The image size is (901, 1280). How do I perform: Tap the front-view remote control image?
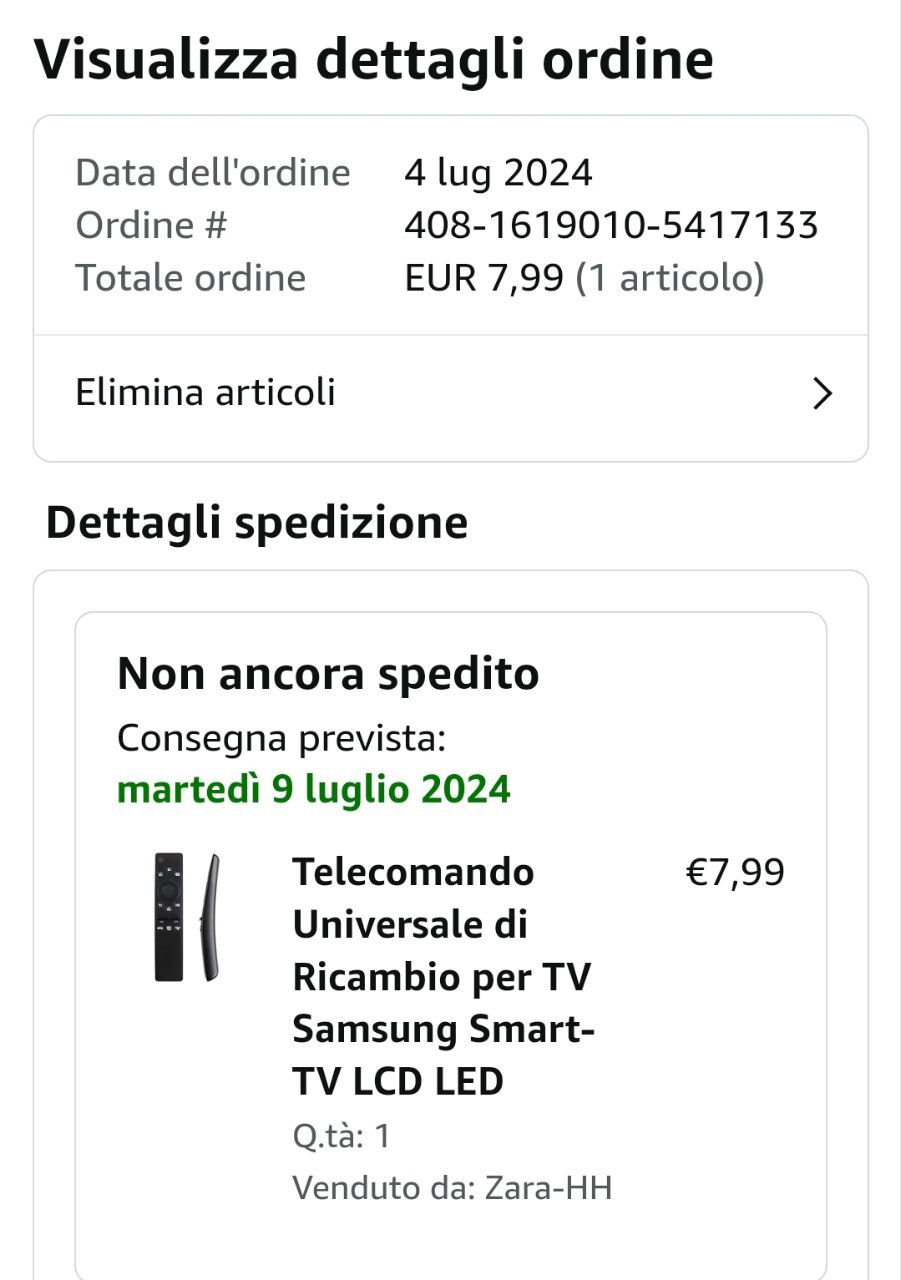169,917
